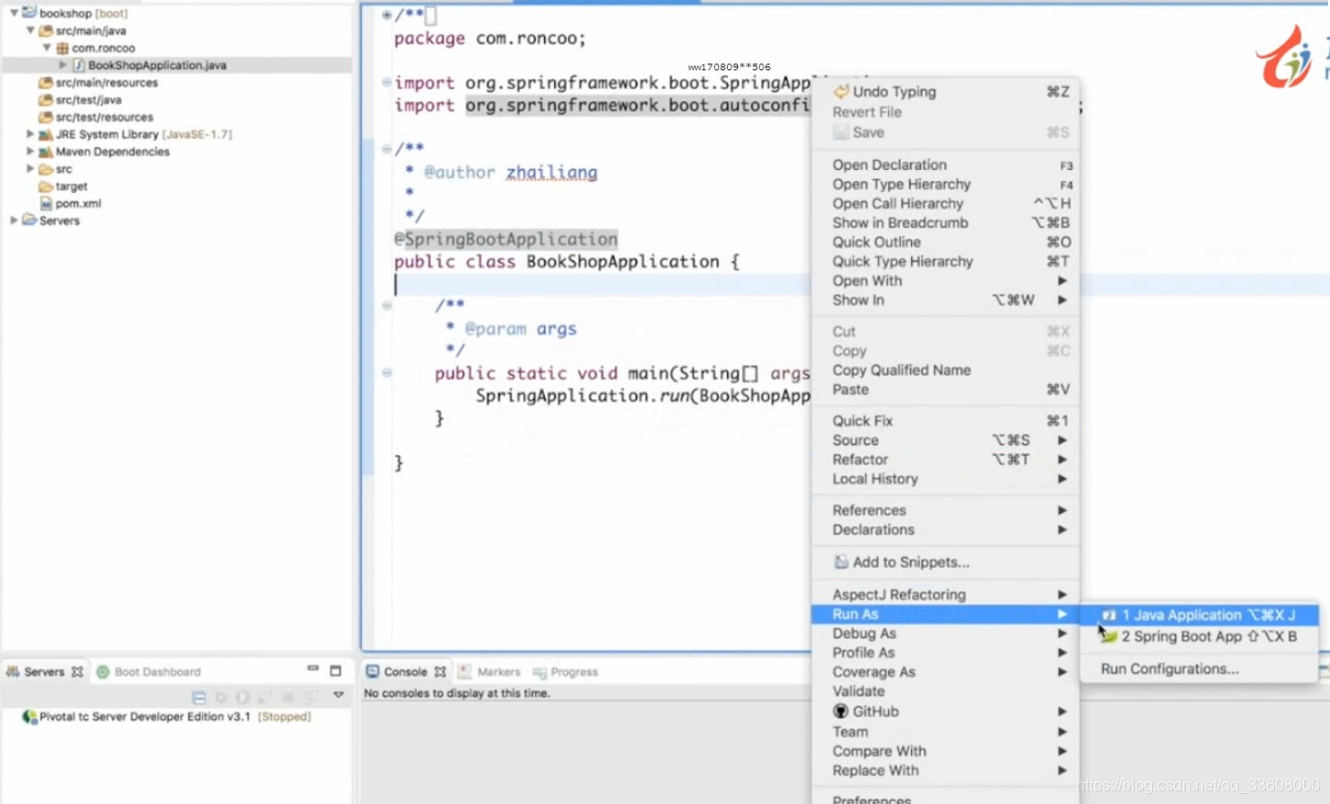
Task: Click the com.roncoo package icon
Action: point(62,48)
